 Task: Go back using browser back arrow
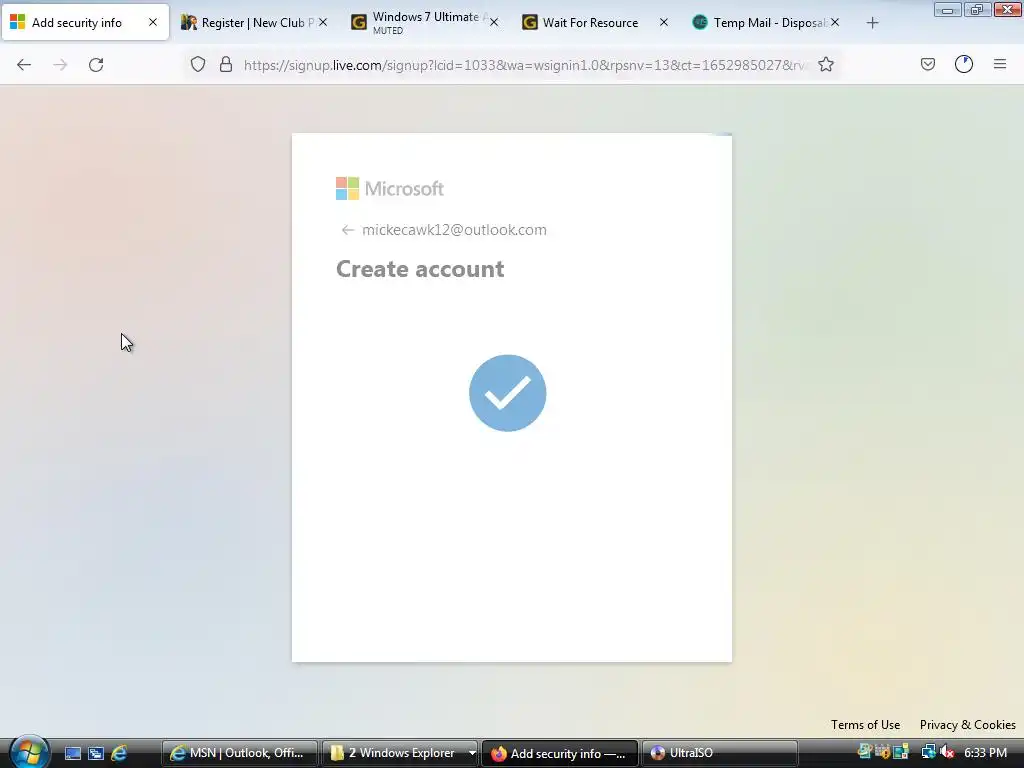tap(24, 65)
